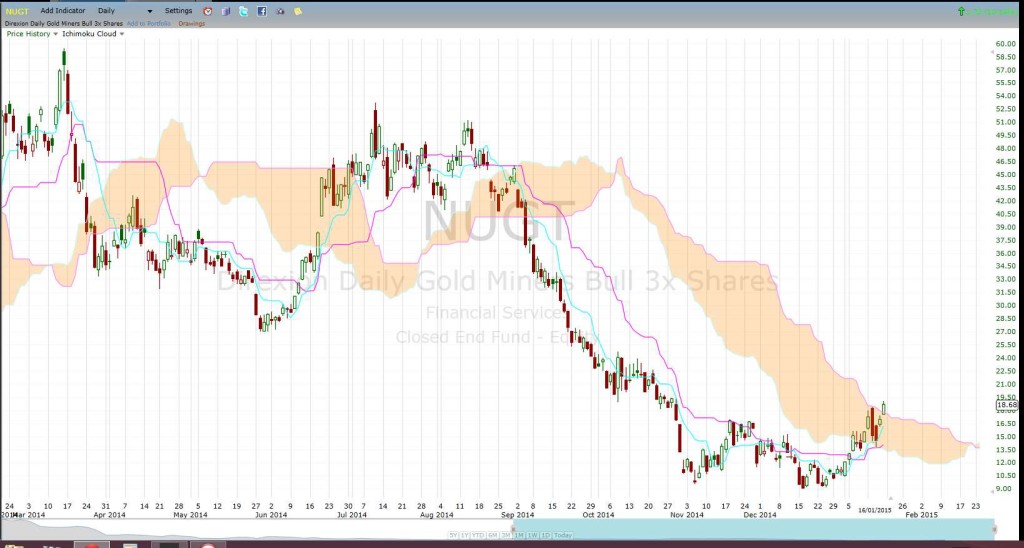Select the 1M range button
Viewport: 1024px width, 548px height.
pos(519,536)
